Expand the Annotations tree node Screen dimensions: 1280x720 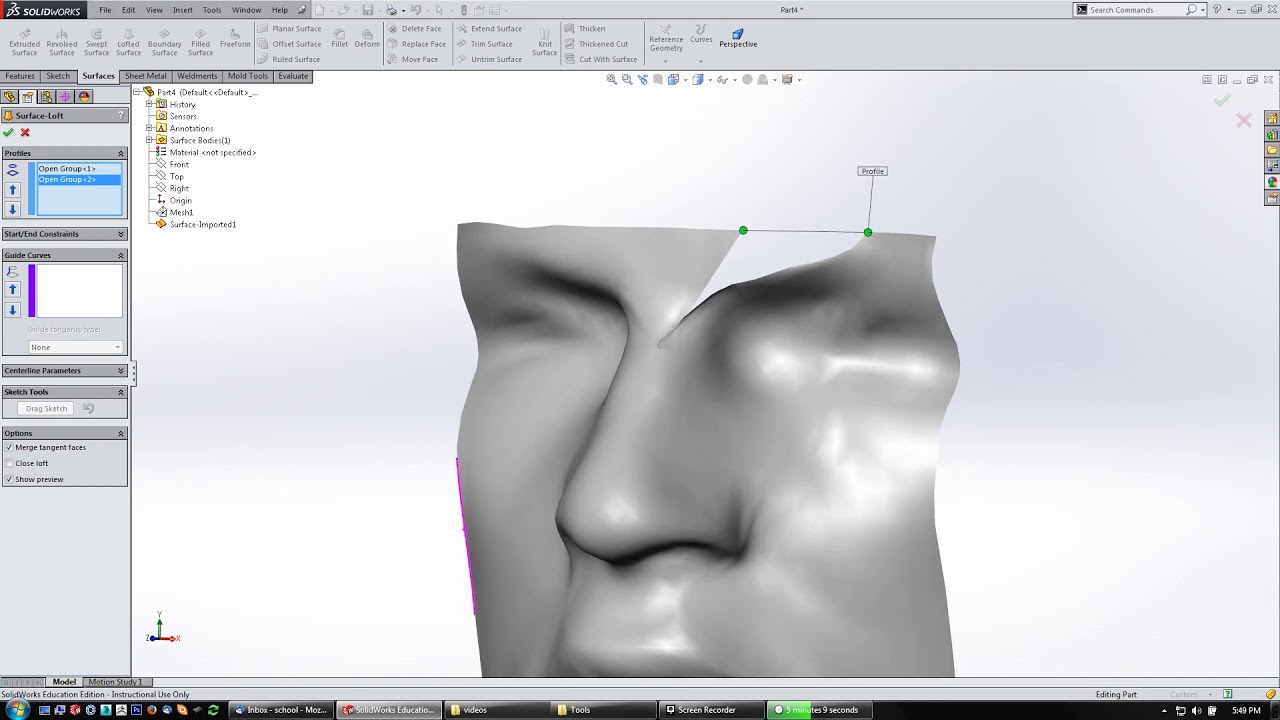tap(149, 128)
